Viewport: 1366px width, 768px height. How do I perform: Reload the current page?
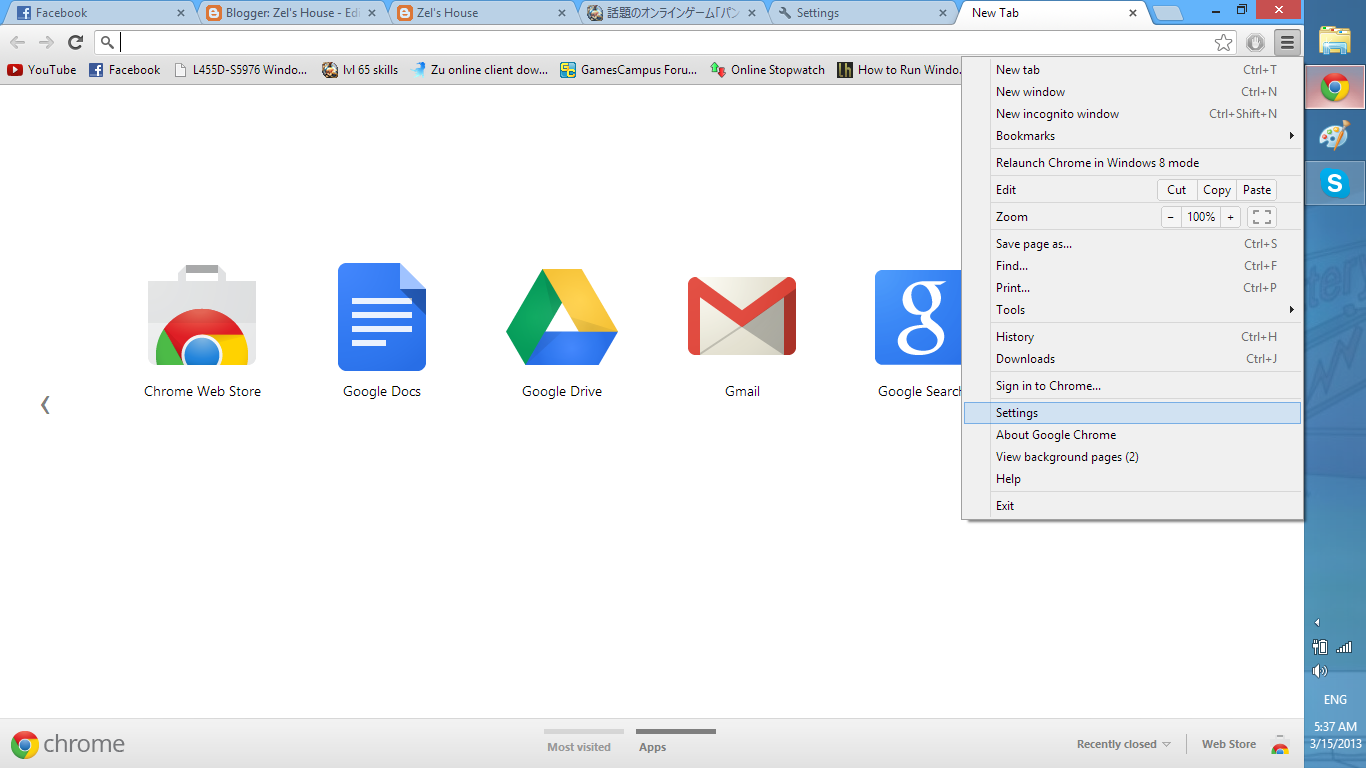tap(75, 42)
